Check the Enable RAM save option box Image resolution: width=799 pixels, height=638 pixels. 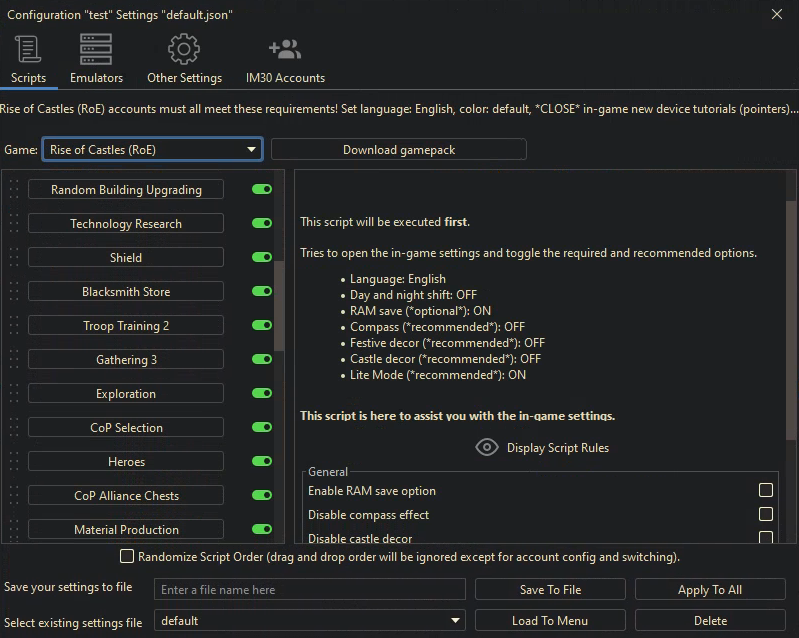(765, 490)
